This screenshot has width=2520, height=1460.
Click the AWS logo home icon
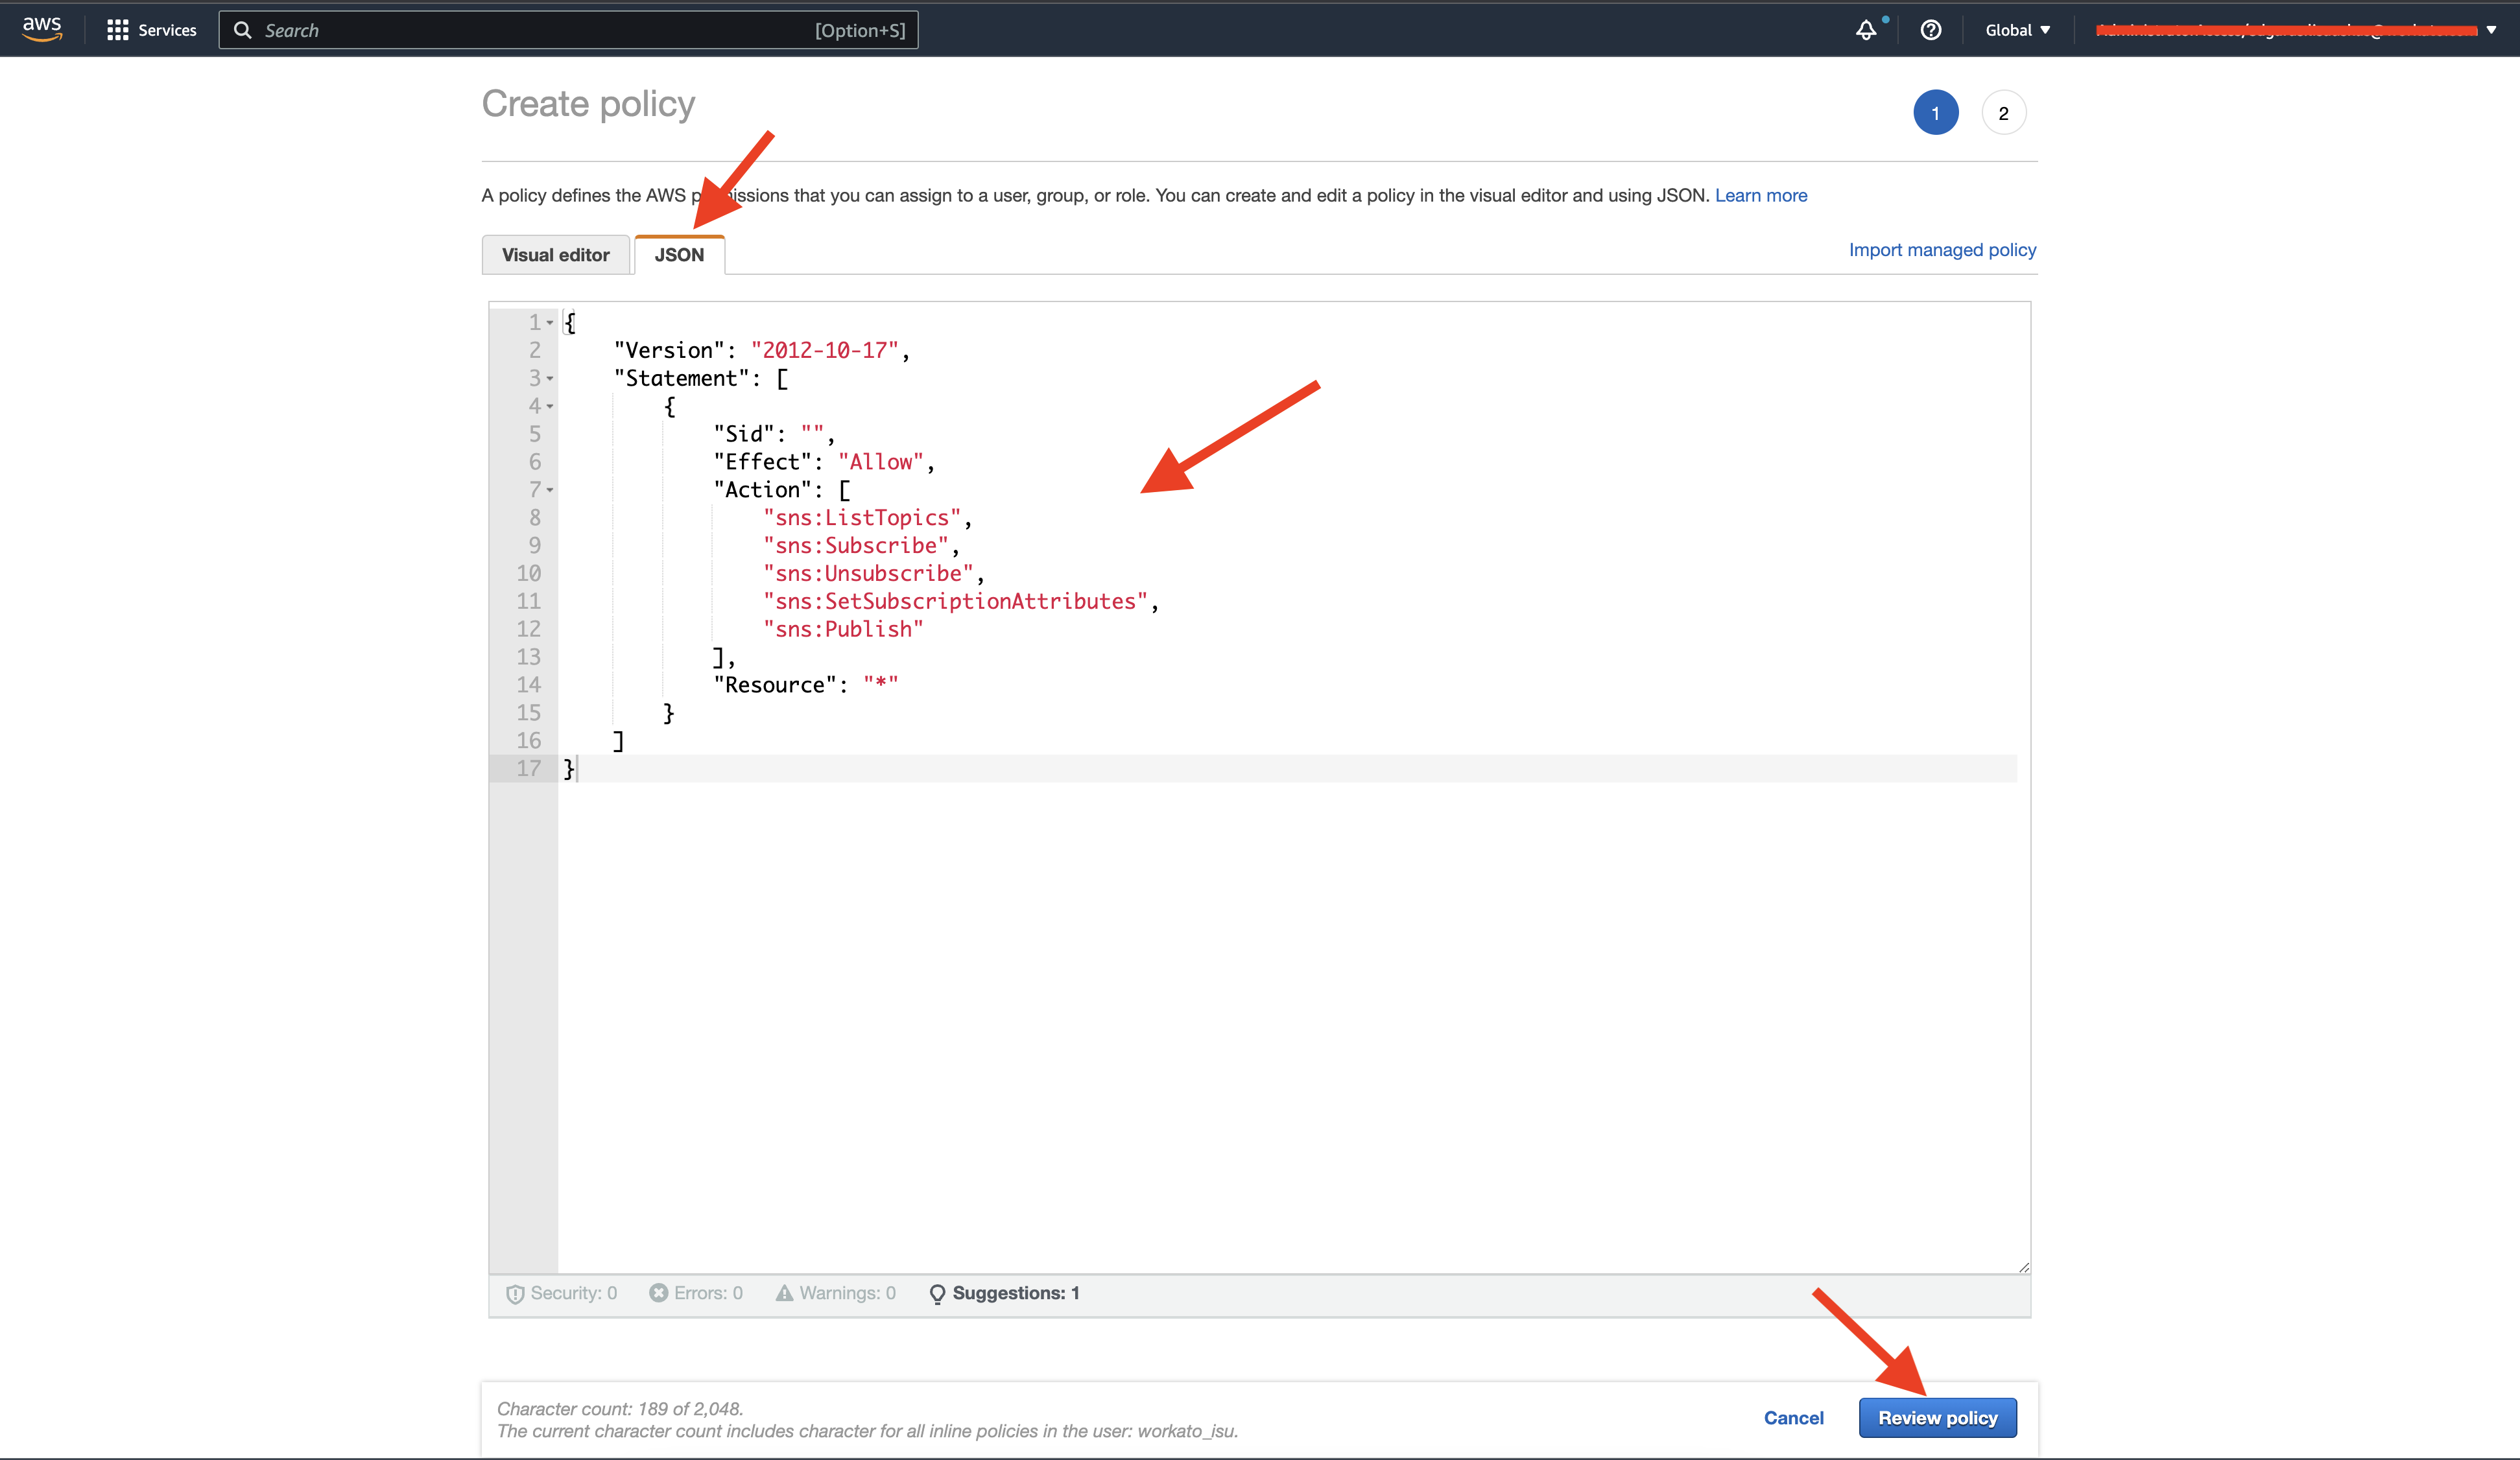point(42,29)
